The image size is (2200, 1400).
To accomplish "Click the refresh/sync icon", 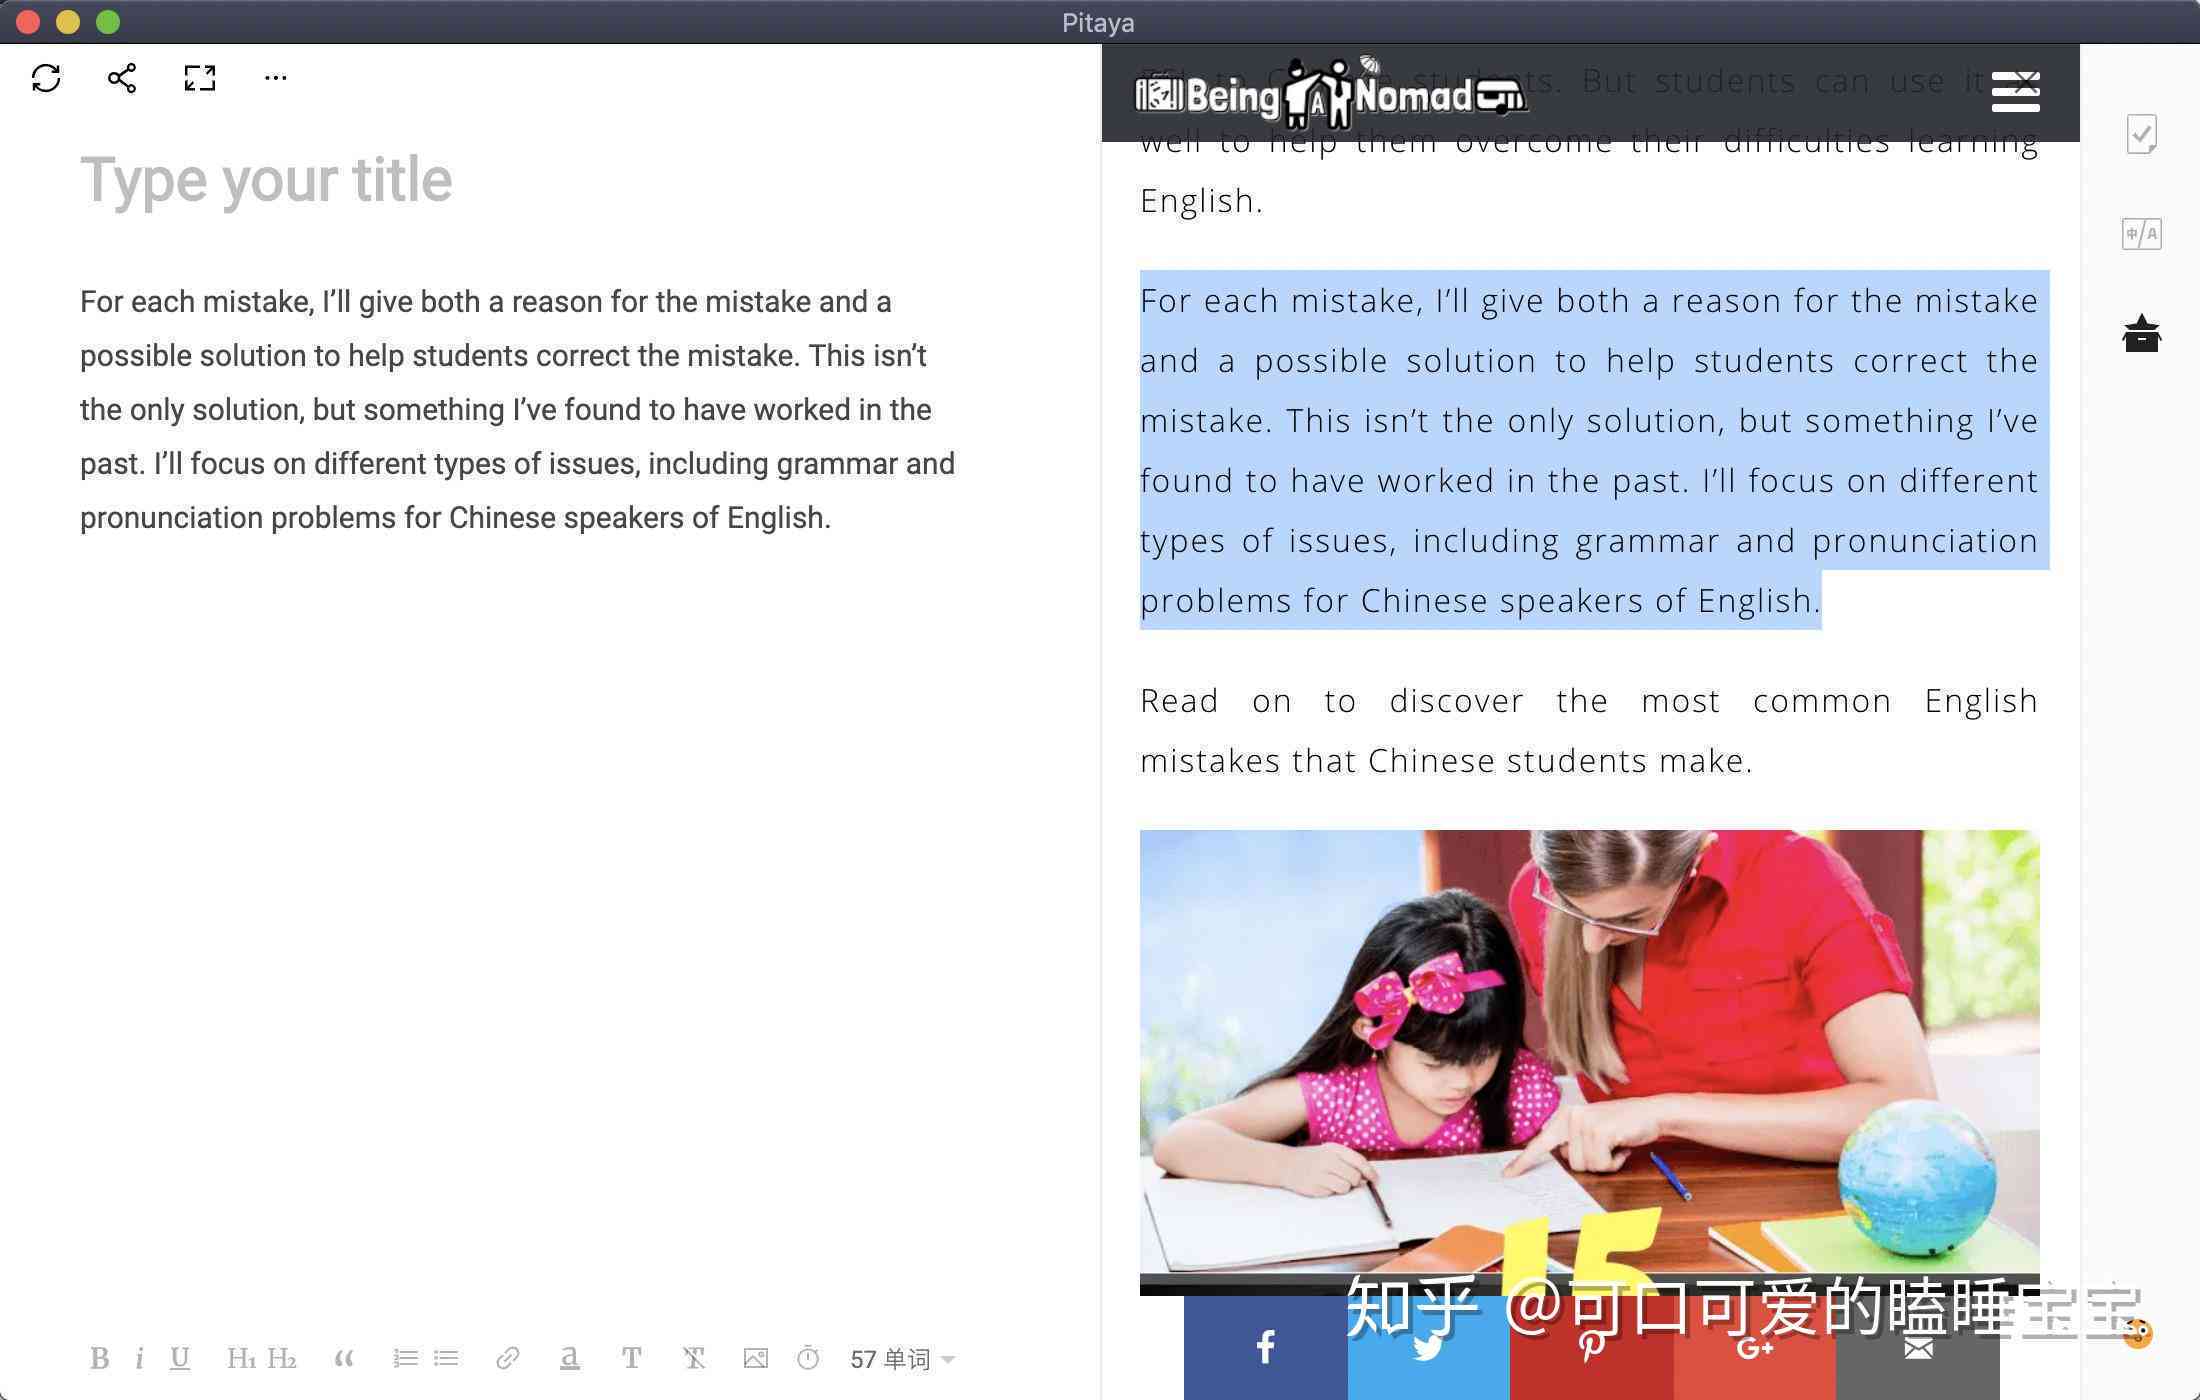I will [45, 77].
